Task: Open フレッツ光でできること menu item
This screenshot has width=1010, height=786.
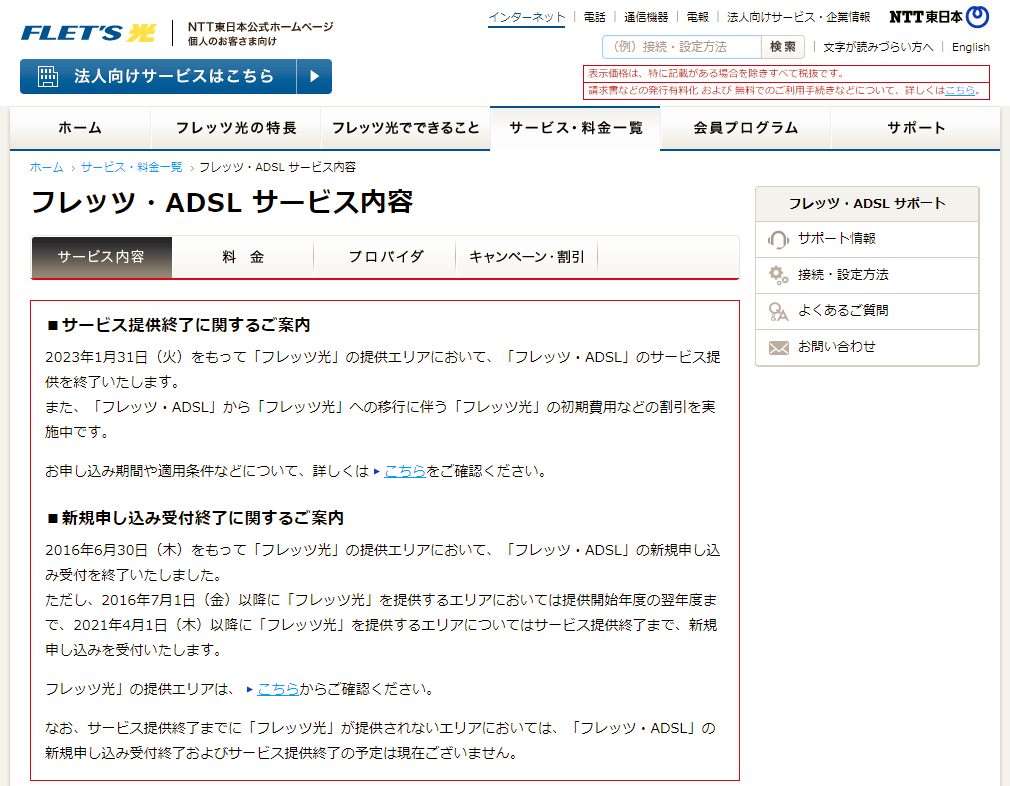Action: [x=405, y=128]
